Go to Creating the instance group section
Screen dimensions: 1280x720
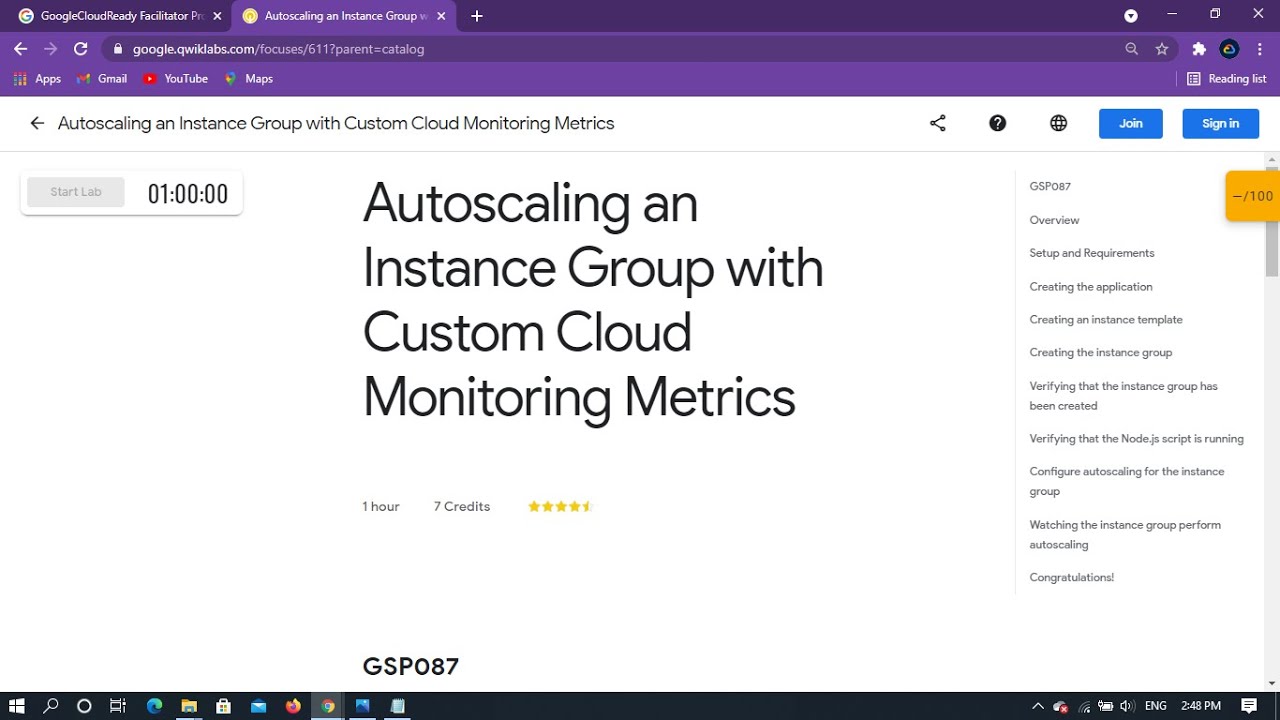click(x=1101, y=353)
